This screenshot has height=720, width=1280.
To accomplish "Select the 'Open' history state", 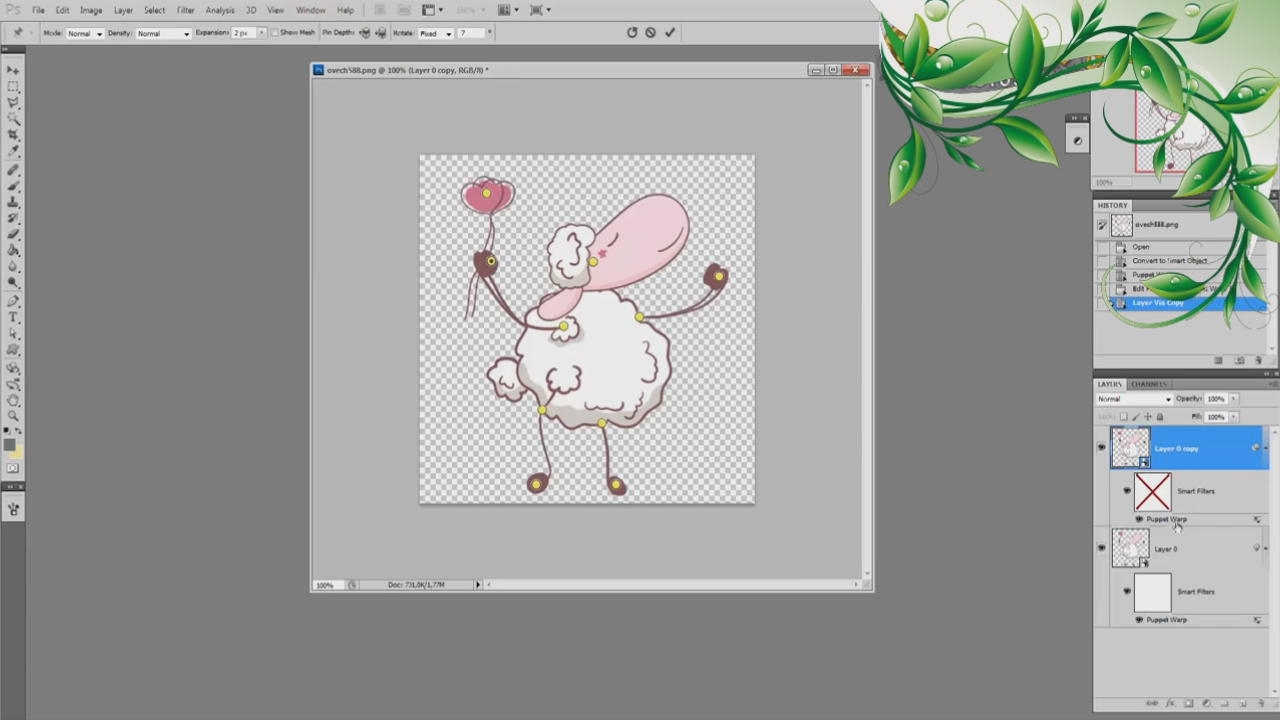I will coord(1182,247).
